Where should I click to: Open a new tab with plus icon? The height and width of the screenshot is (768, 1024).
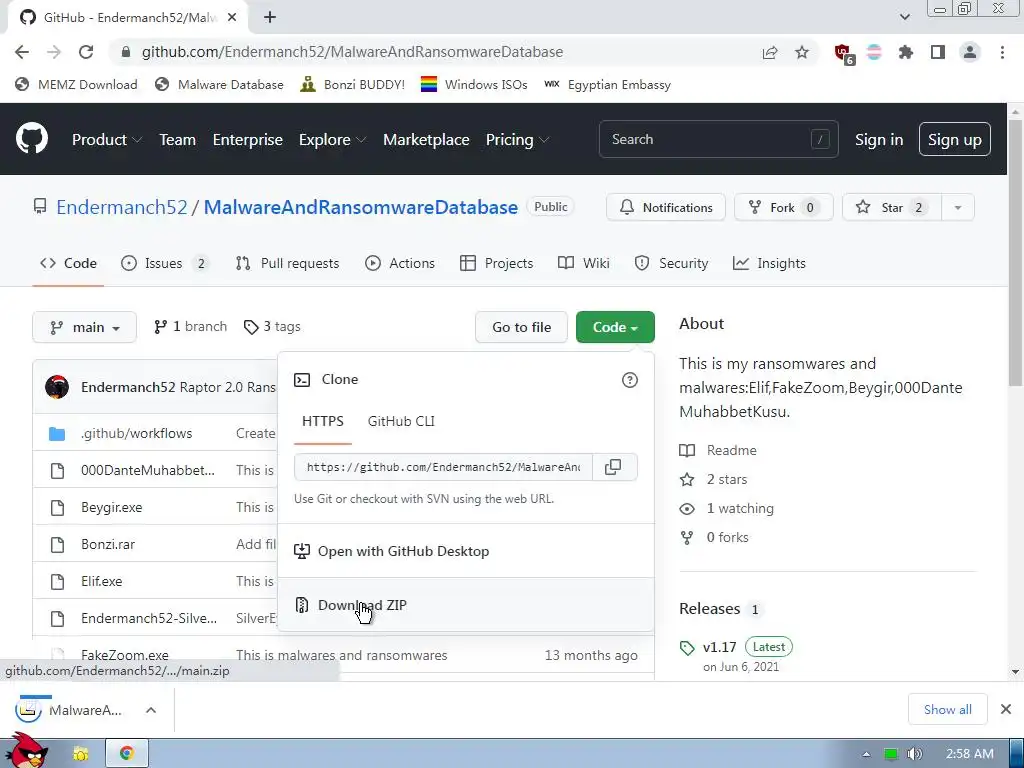(270, 18)
